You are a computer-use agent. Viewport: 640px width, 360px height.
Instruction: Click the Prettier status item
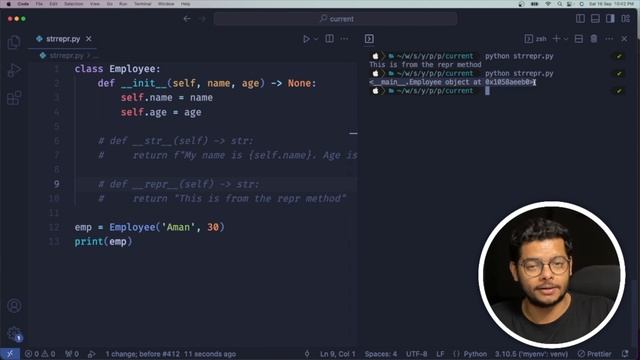(595, 354)
